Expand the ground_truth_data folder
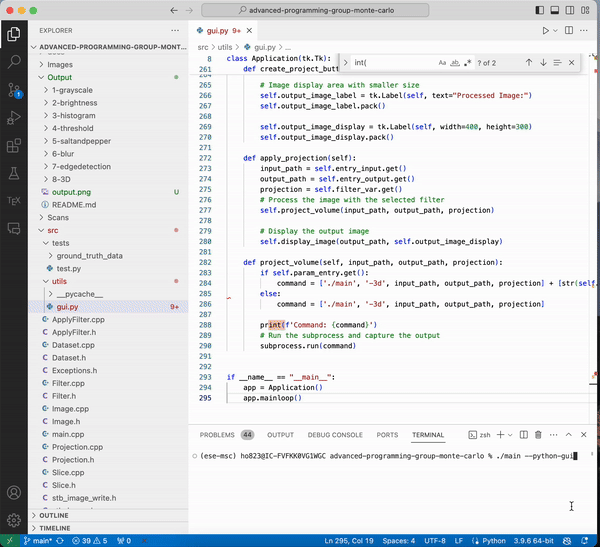The width and height of the screenshot is (600, 547). (90, 256)
